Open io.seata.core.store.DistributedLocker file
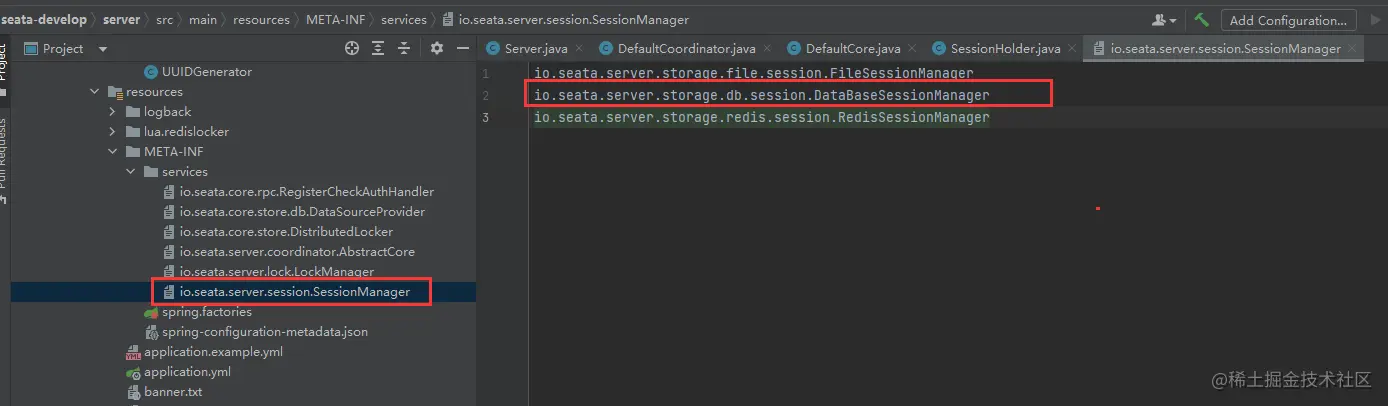1388x406 pixels. pos(286,232)
